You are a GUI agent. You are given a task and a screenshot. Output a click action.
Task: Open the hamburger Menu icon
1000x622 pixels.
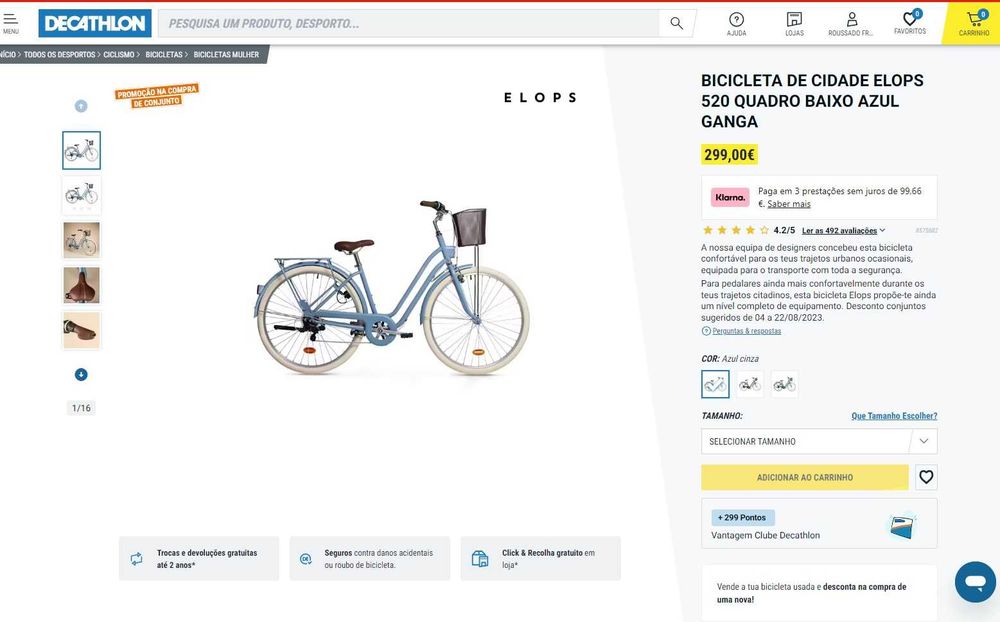[x=11, y=22]
